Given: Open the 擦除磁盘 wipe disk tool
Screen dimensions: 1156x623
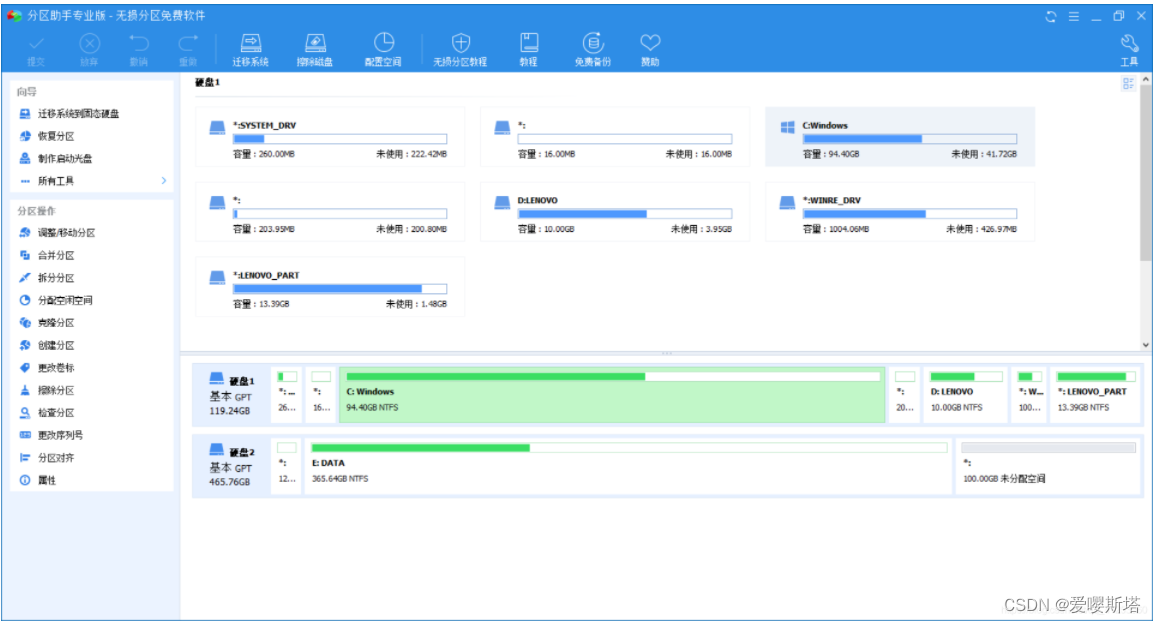Looking at the screenshot, I should point(315,50).
